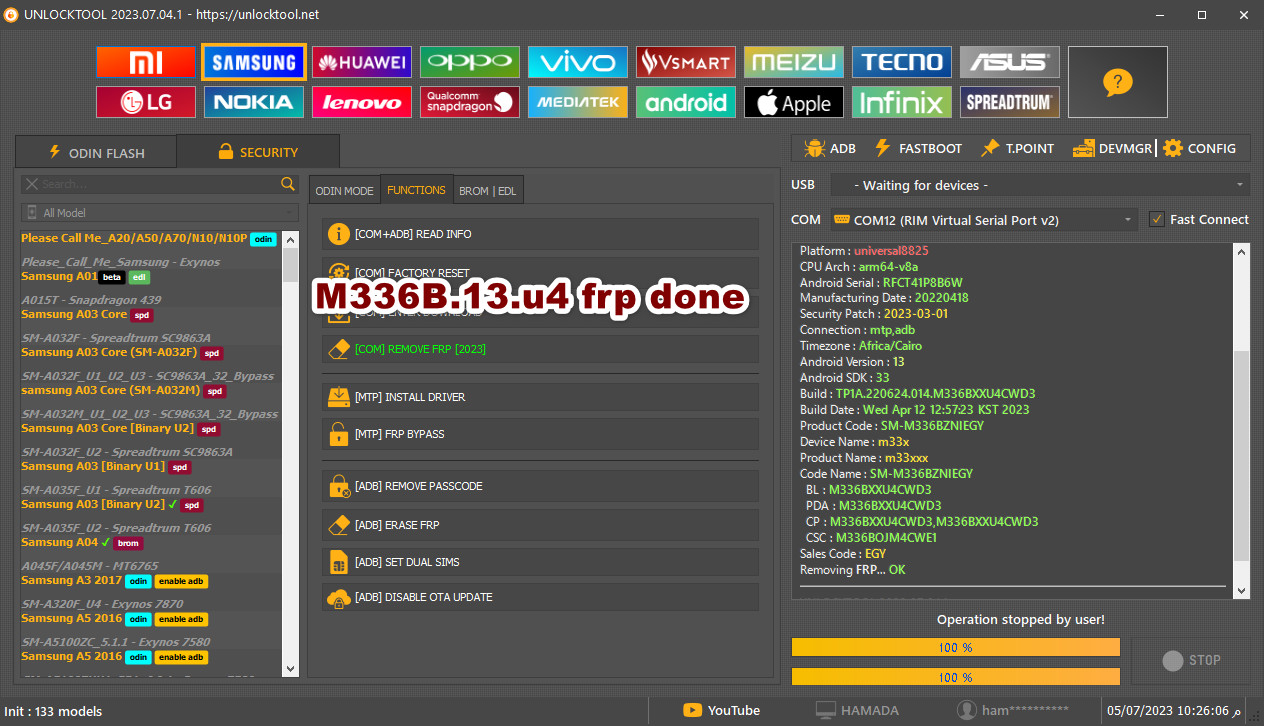Expand the All Model dropdown
Image resolution: width=1264 pixels, height=726 pixels.
tap(158, 212)
